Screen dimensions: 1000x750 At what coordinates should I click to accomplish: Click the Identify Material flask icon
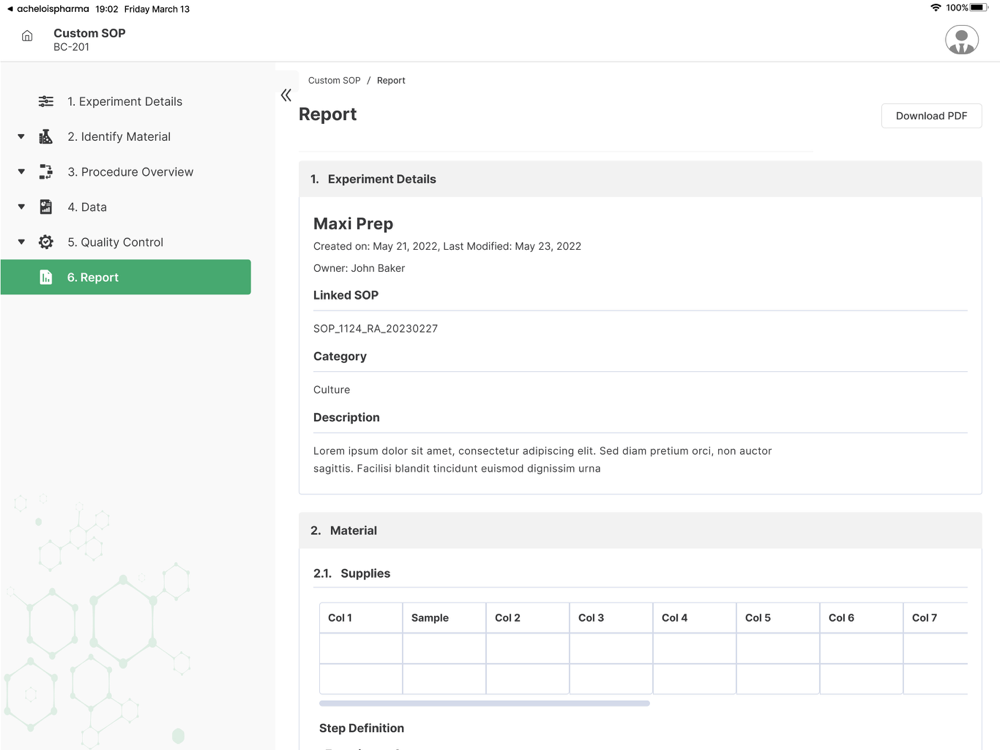46,137
